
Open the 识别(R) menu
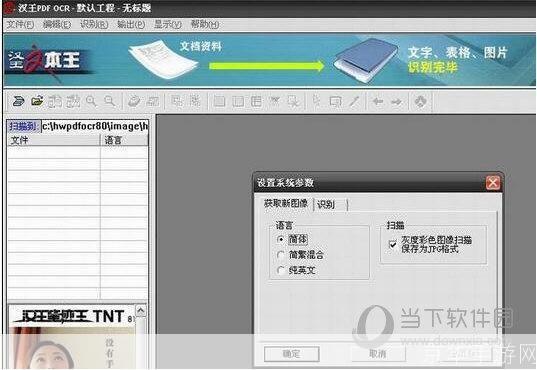(x=94, y=24)
